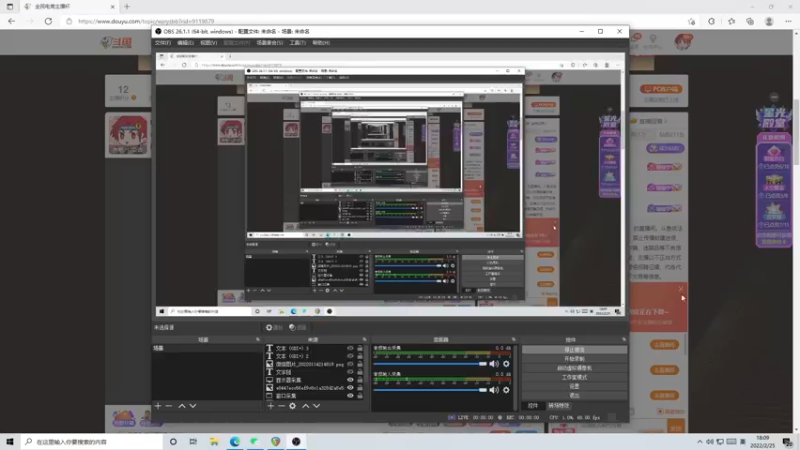Open the 帮助(H) menu in OBS
The height and width of the screenshot is (450, 800).
click(321, 43)
